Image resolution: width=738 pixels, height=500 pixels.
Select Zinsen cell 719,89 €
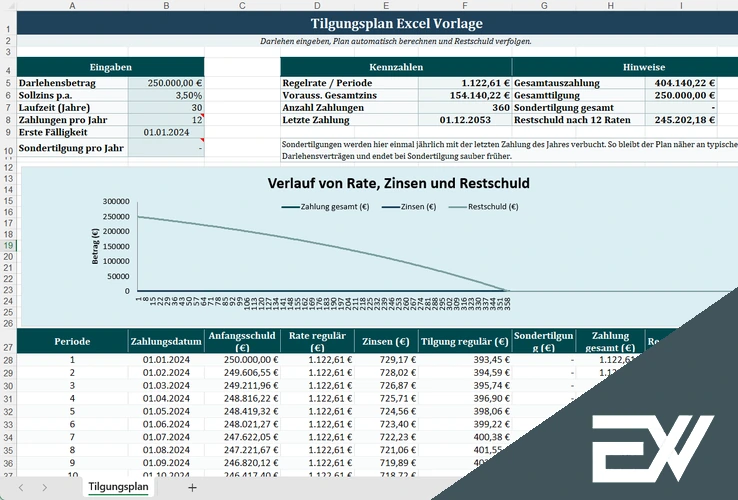point(386,463)
